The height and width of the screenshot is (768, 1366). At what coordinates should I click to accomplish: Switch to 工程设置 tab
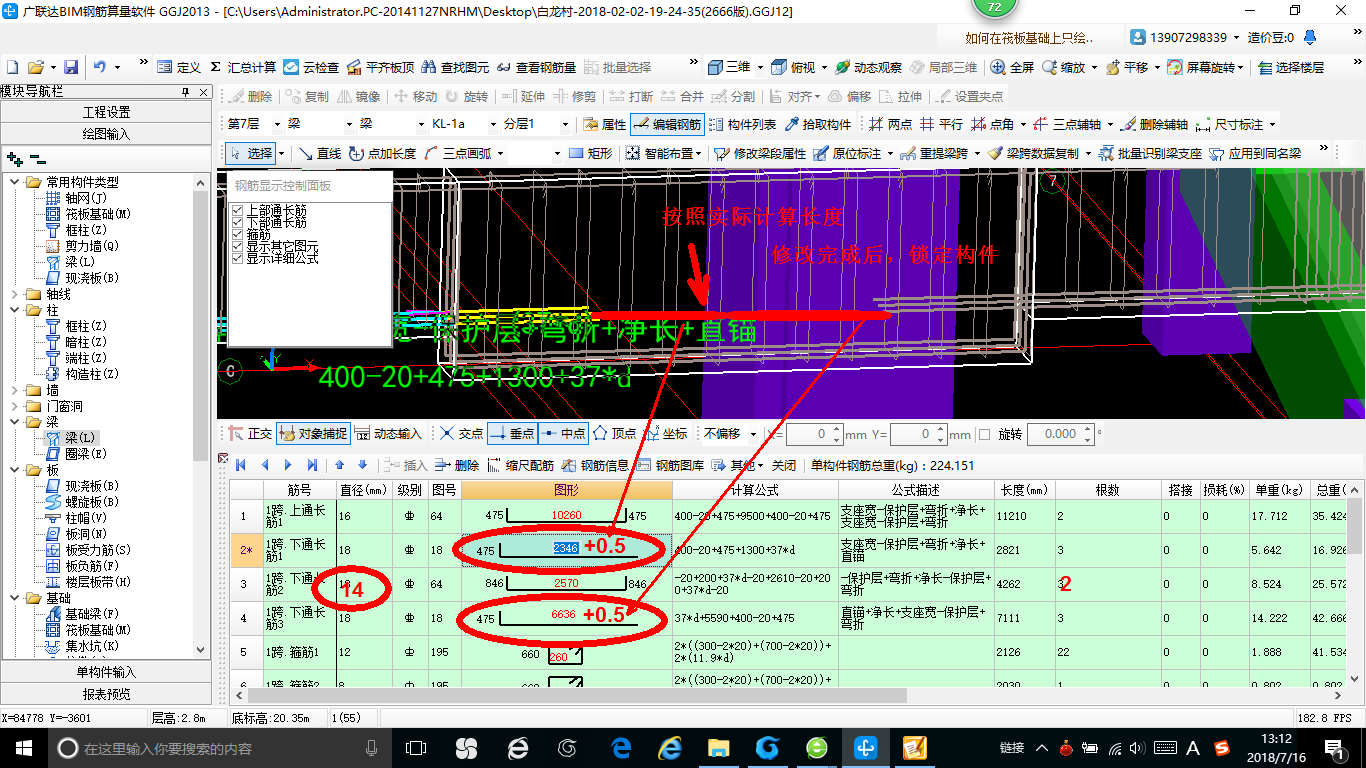click(106, 112)
